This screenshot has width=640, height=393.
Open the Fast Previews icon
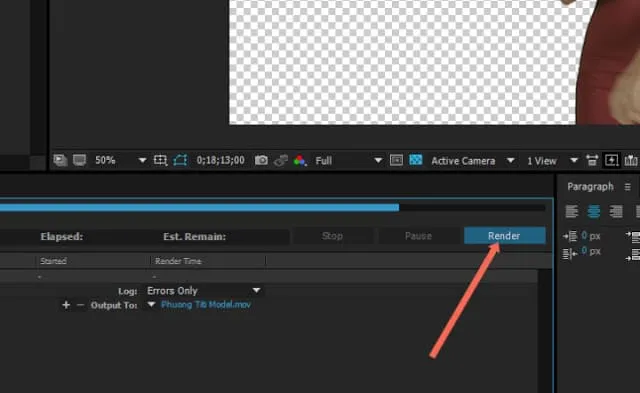coord(611,160)
